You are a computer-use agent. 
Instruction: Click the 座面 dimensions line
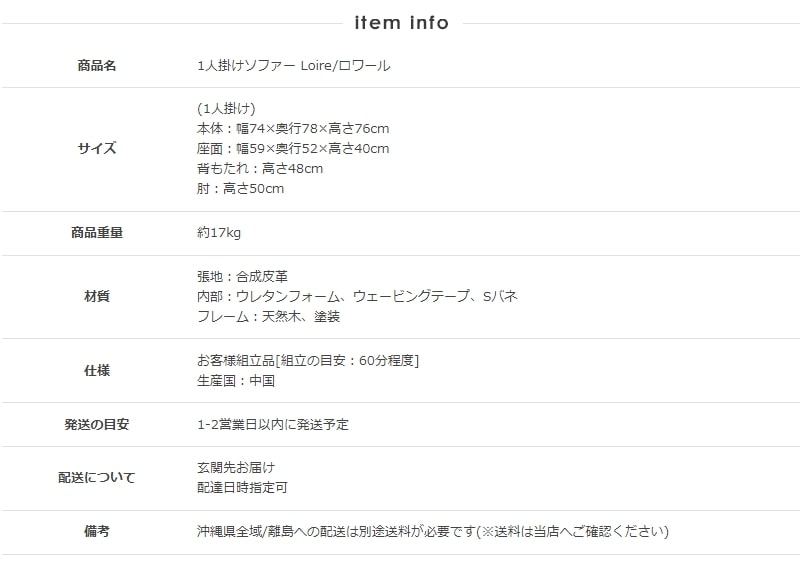pos(293,149)
